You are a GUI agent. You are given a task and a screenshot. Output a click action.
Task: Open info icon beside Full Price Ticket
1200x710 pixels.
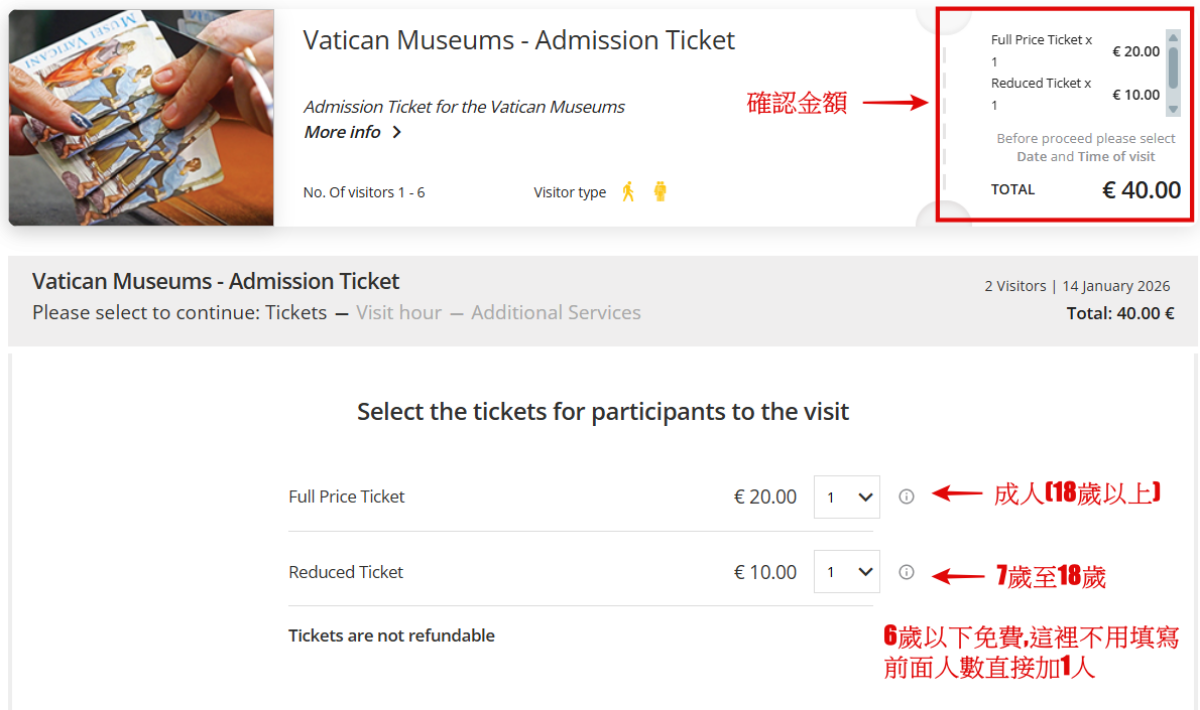(906, 496)
